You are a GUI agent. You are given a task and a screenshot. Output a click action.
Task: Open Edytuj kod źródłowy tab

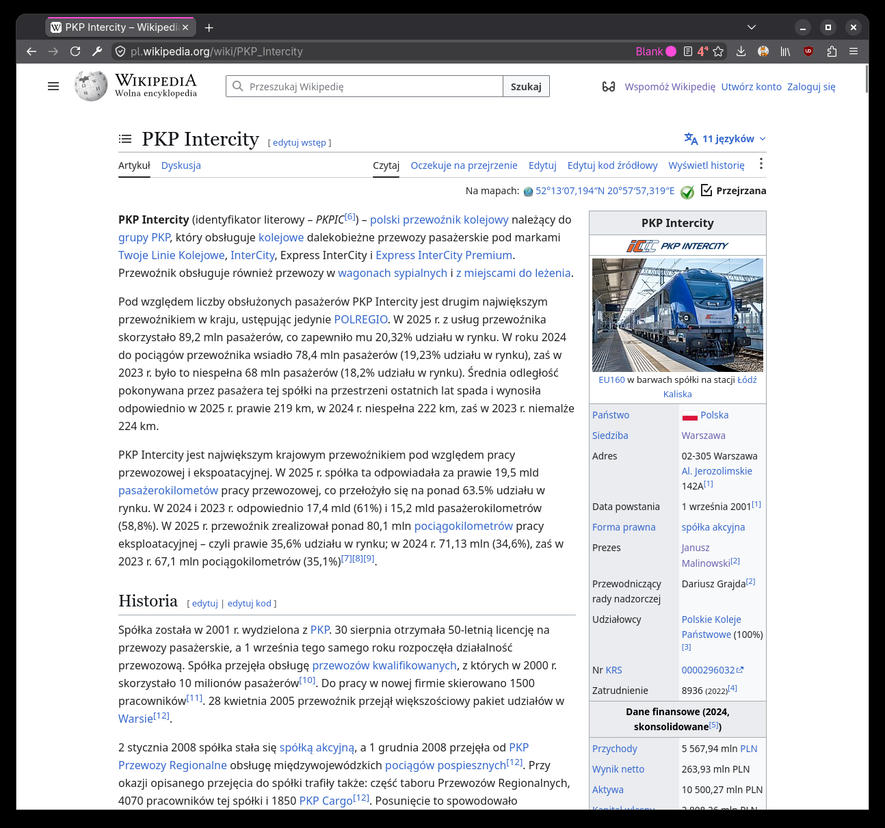point(612,165)
